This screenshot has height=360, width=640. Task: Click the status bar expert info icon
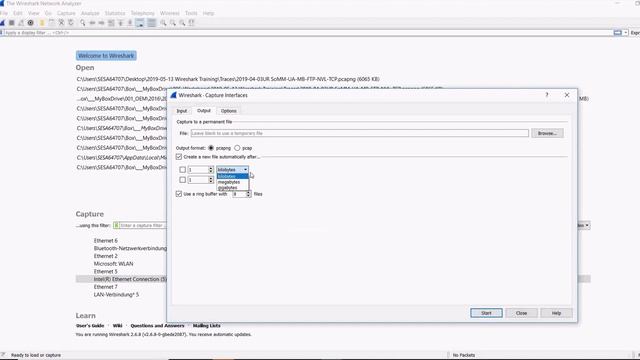3,355
